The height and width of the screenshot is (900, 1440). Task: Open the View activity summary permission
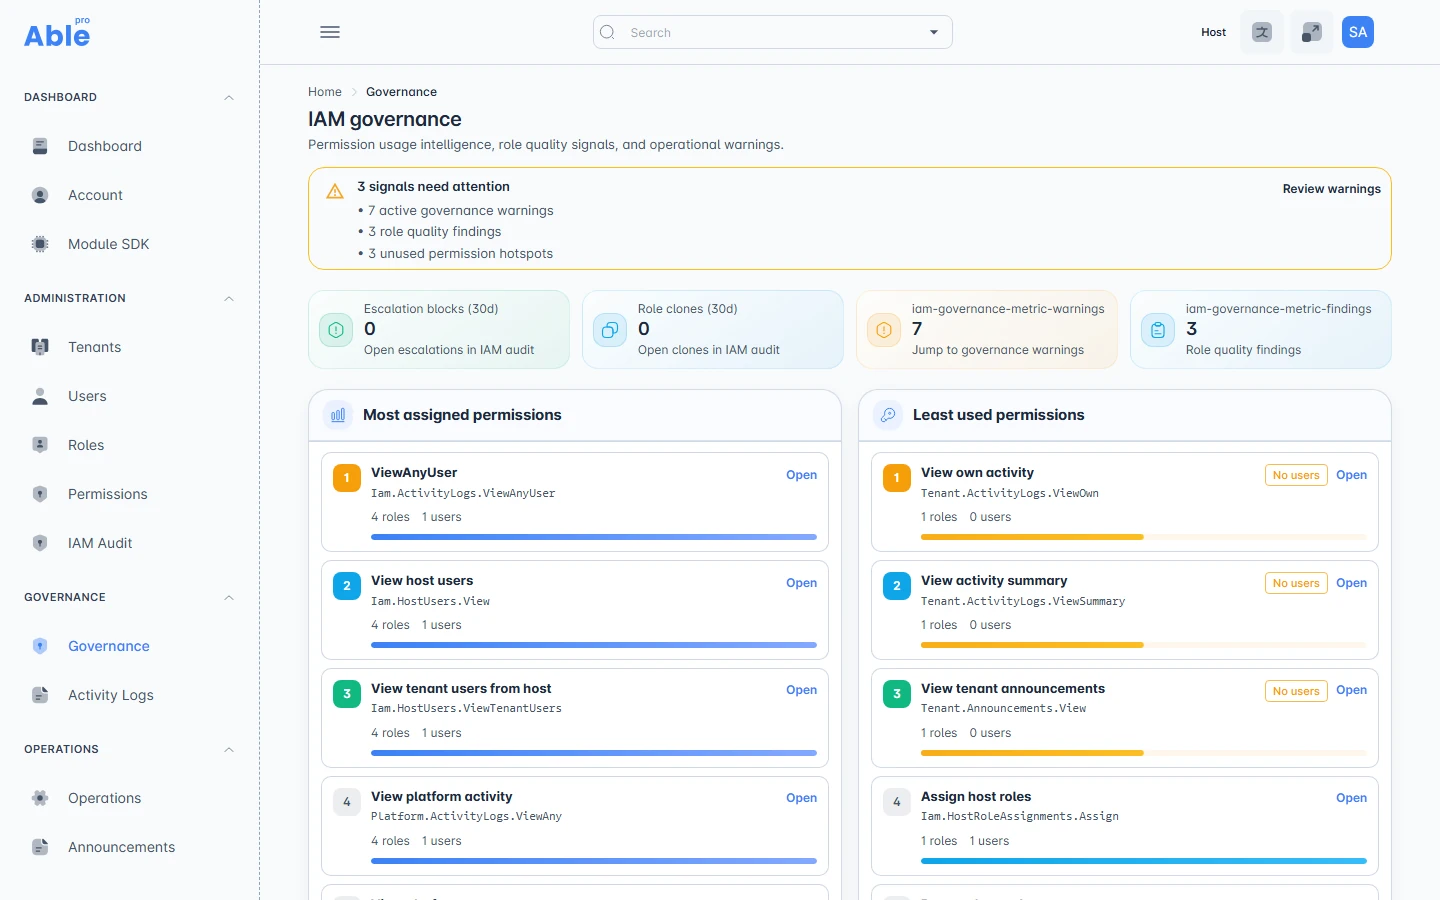click(1351, 583)
